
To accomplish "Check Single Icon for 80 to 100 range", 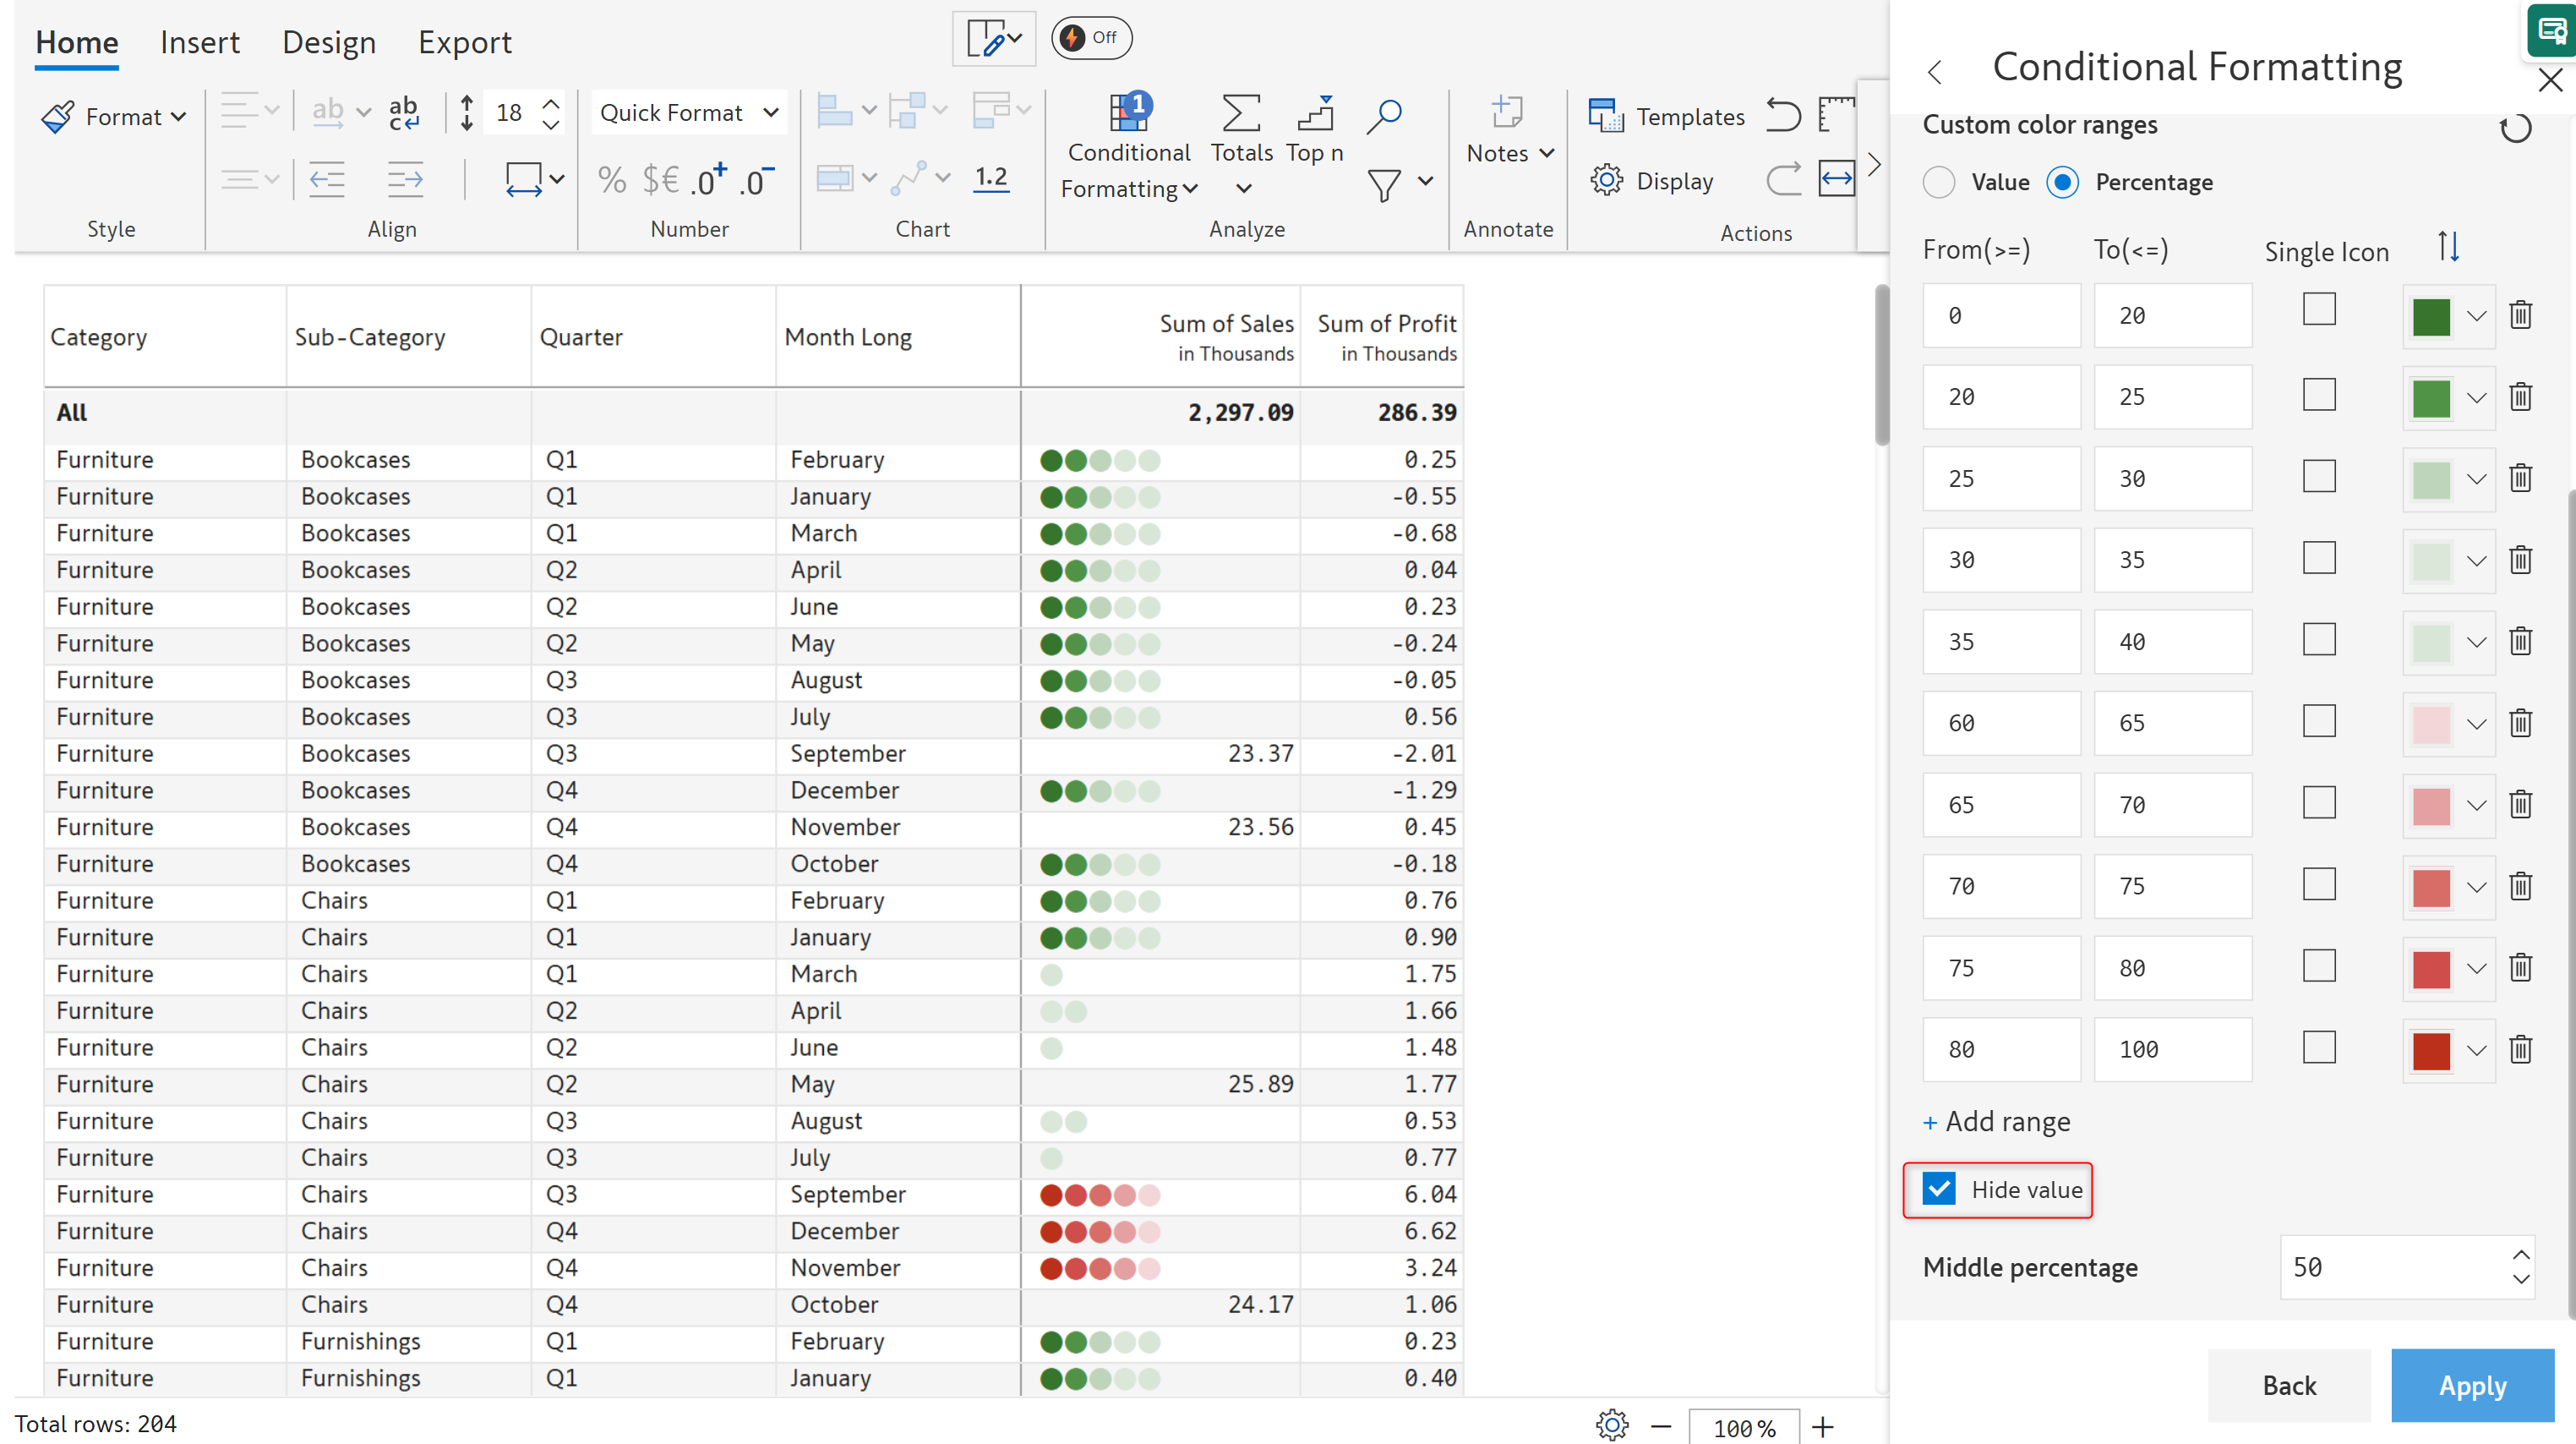I will 2319,1047.
